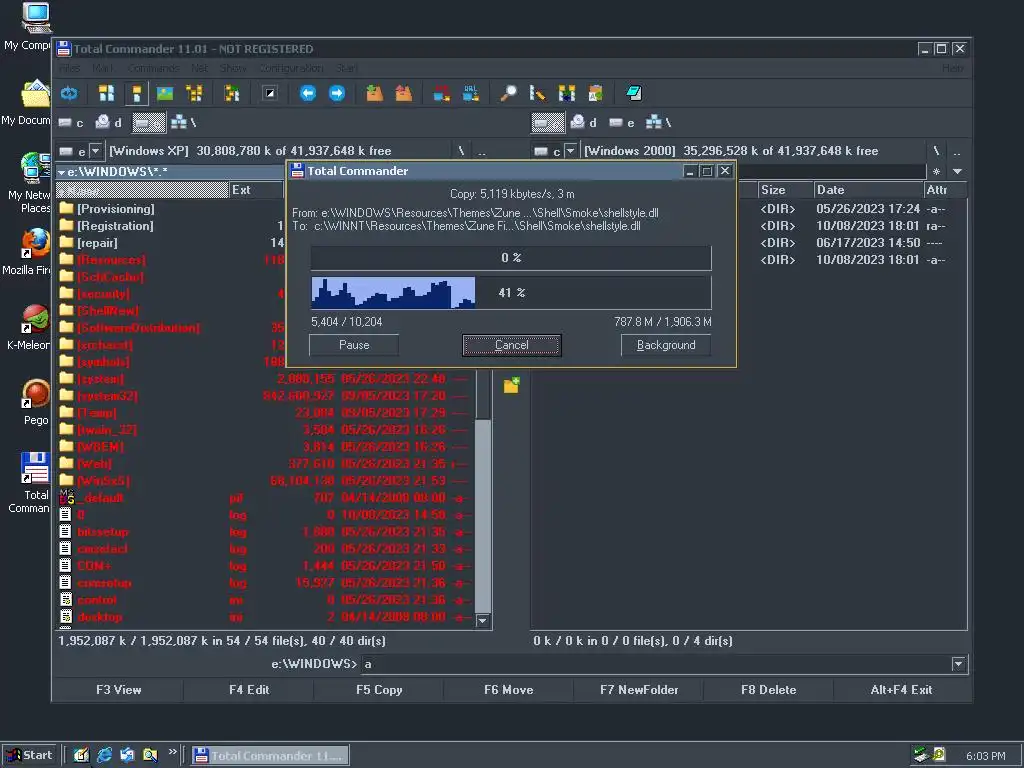Open left panel drive e dropdown
The height and width of the screenshot is (768, 1024).
95,151
